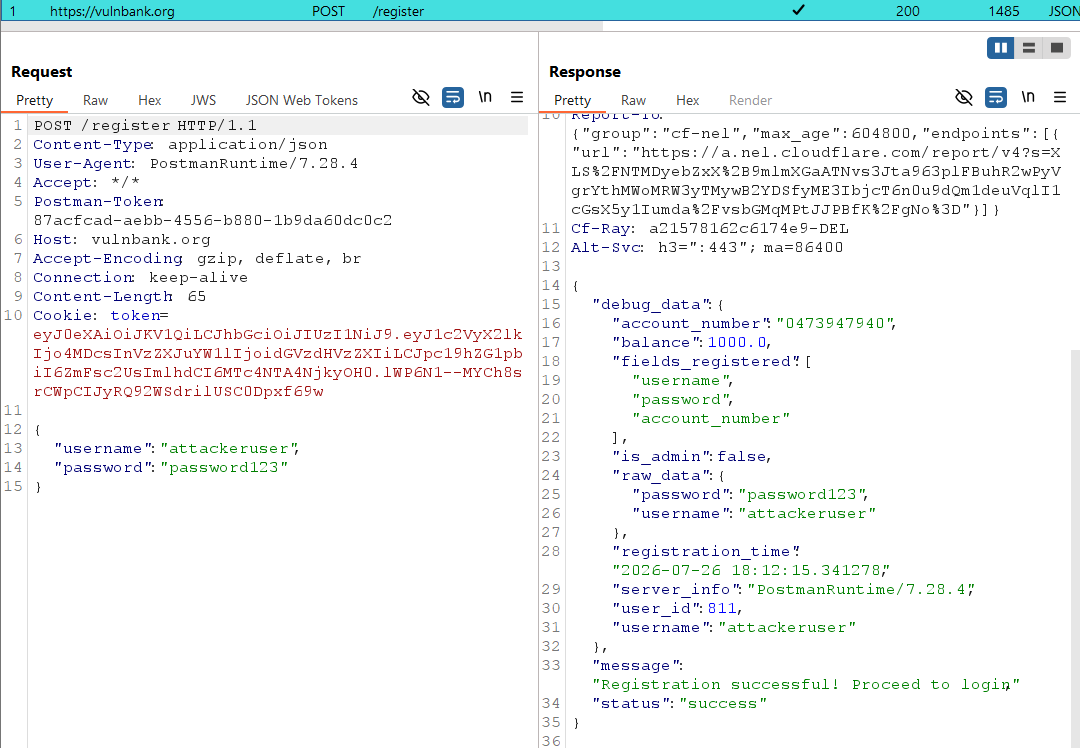Open the JWS tab in Request
1080x748 pixels.
(203, 101)
